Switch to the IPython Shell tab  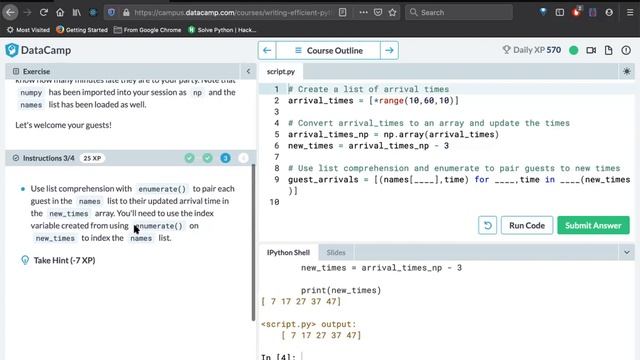coord(288,253)
